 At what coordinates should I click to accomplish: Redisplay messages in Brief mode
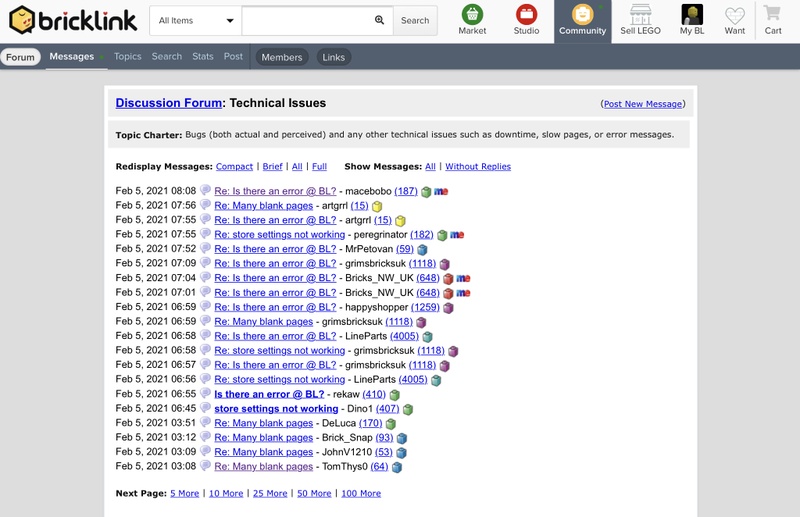coord(272,166)
